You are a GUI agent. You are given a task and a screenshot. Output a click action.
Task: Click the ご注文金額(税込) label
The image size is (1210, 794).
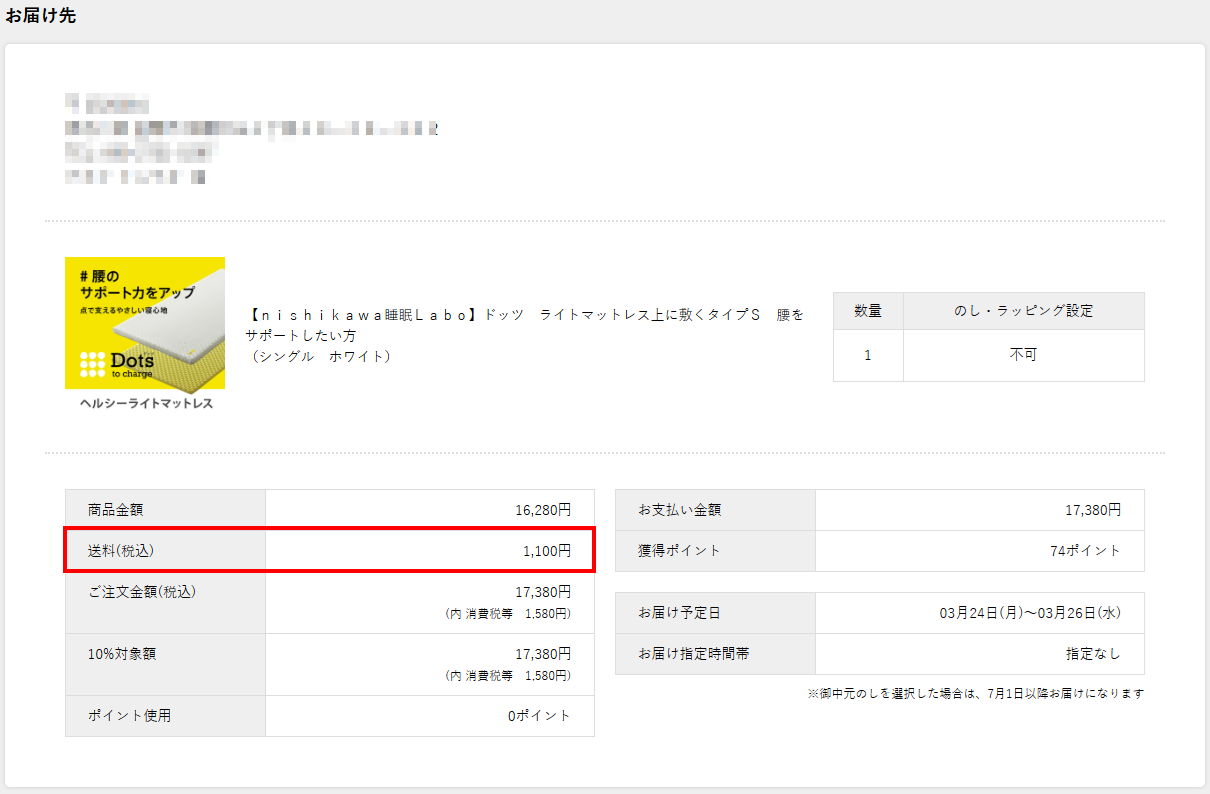(142, 591)
